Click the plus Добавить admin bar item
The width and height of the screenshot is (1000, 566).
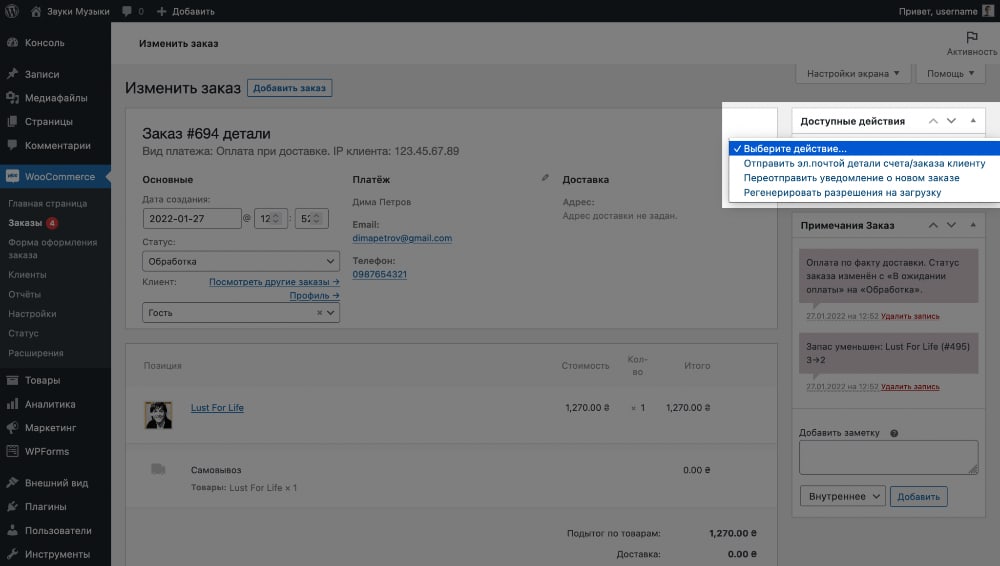pyautogui.click(x=186, y=11)
